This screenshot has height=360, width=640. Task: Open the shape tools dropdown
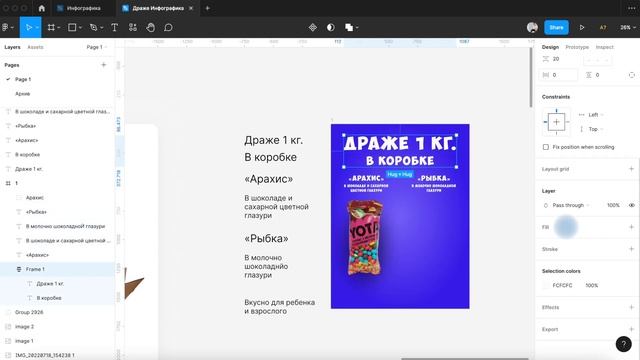[80, 27]
